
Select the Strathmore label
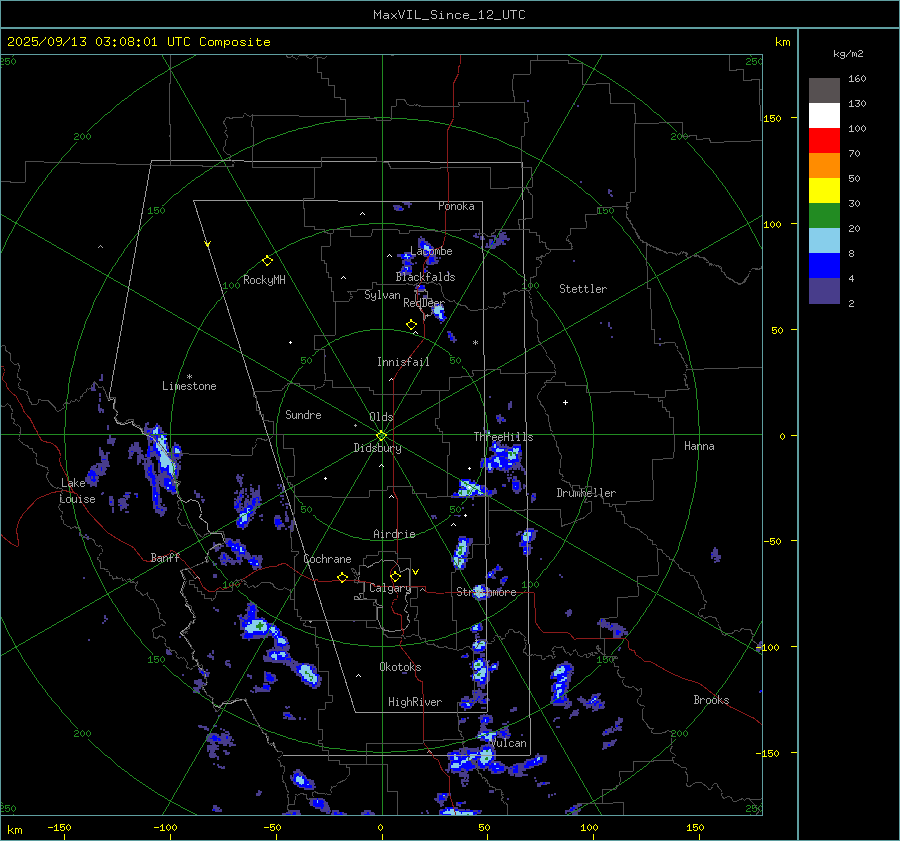point(486,592)
